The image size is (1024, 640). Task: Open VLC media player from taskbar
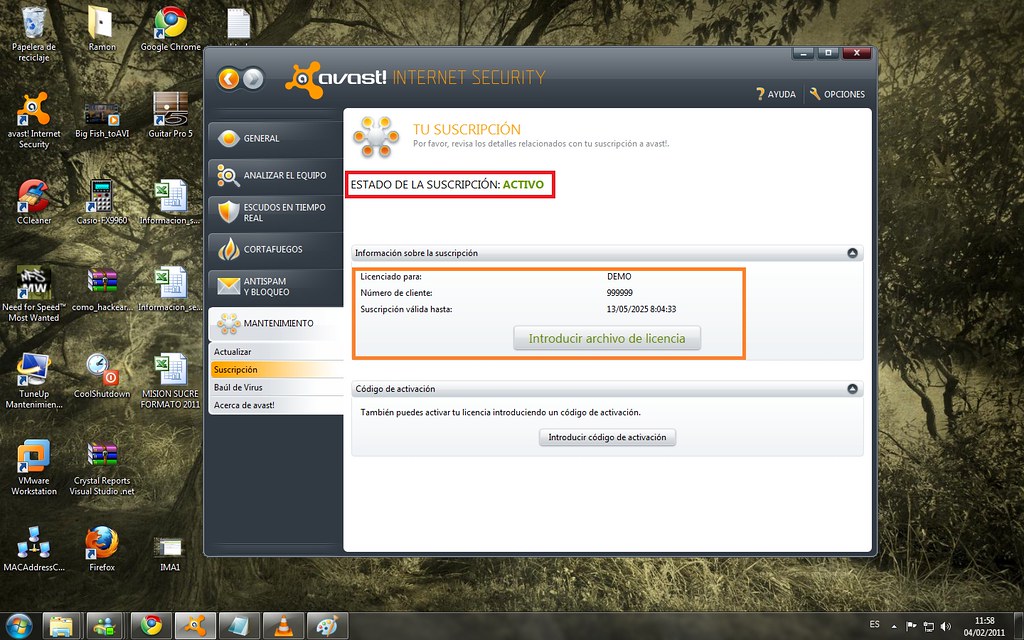point(283,626)
